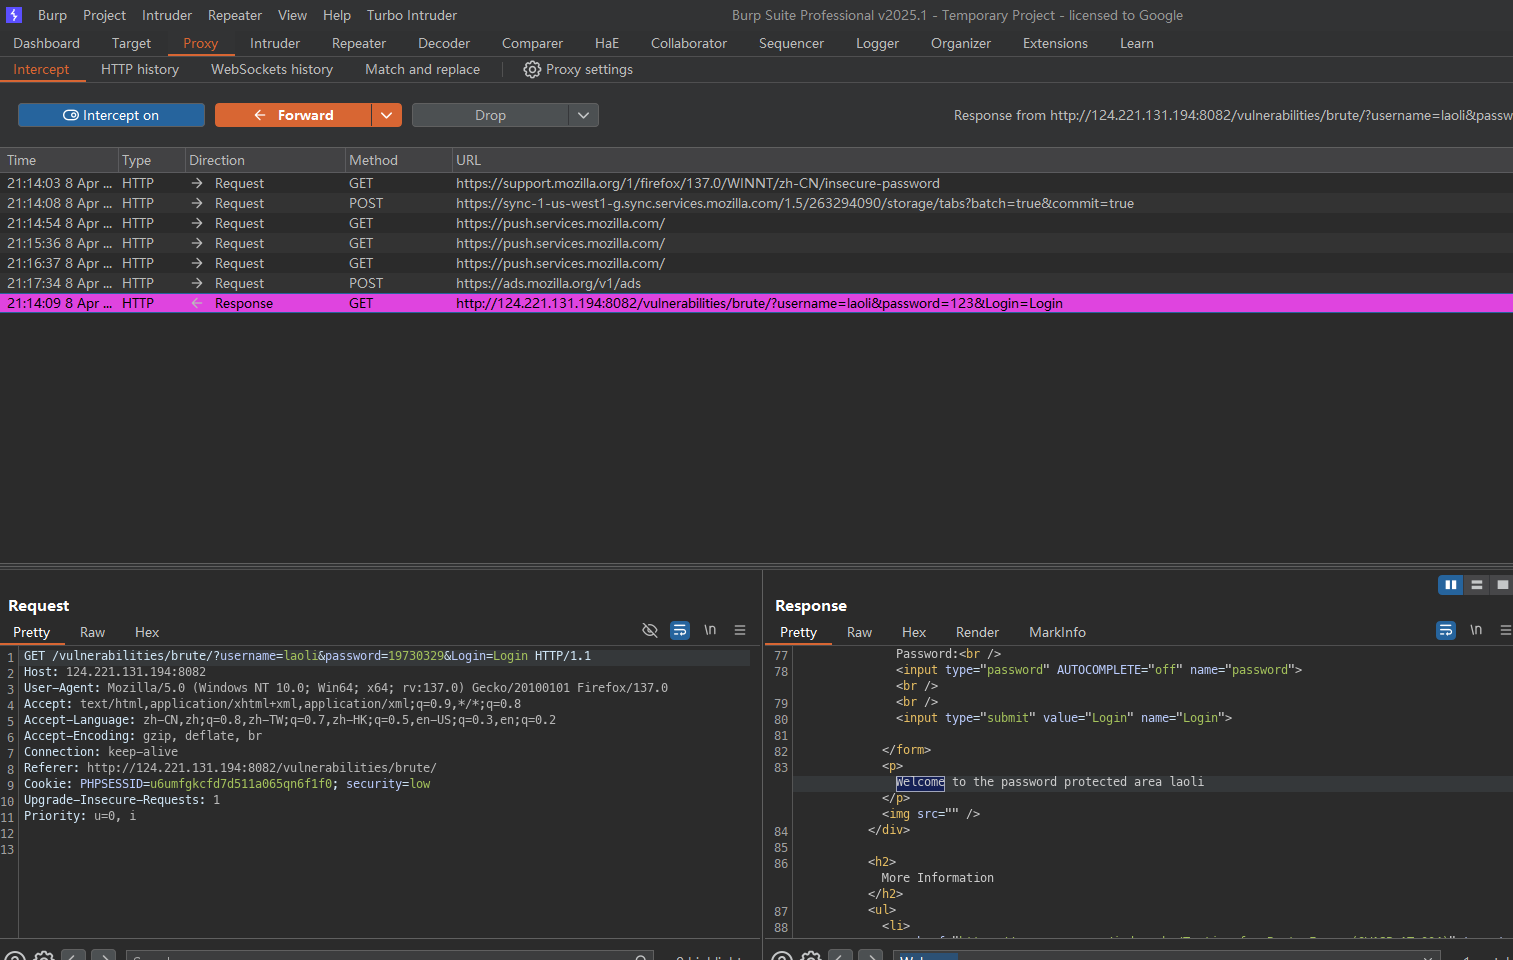Select the Render tab in the Response panel
Viewport: 1513px width, 960px height.
click(x=977, y=632)
